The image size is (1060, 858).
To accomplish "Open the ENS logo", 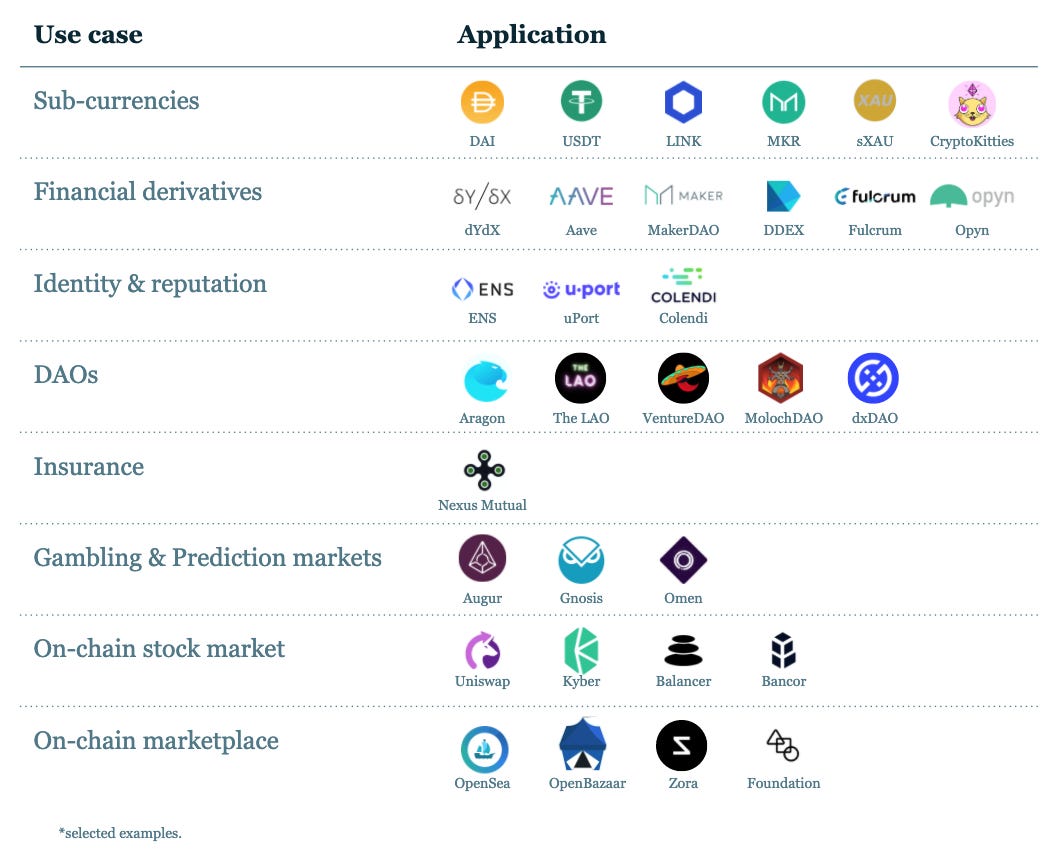I will (482, 289).
